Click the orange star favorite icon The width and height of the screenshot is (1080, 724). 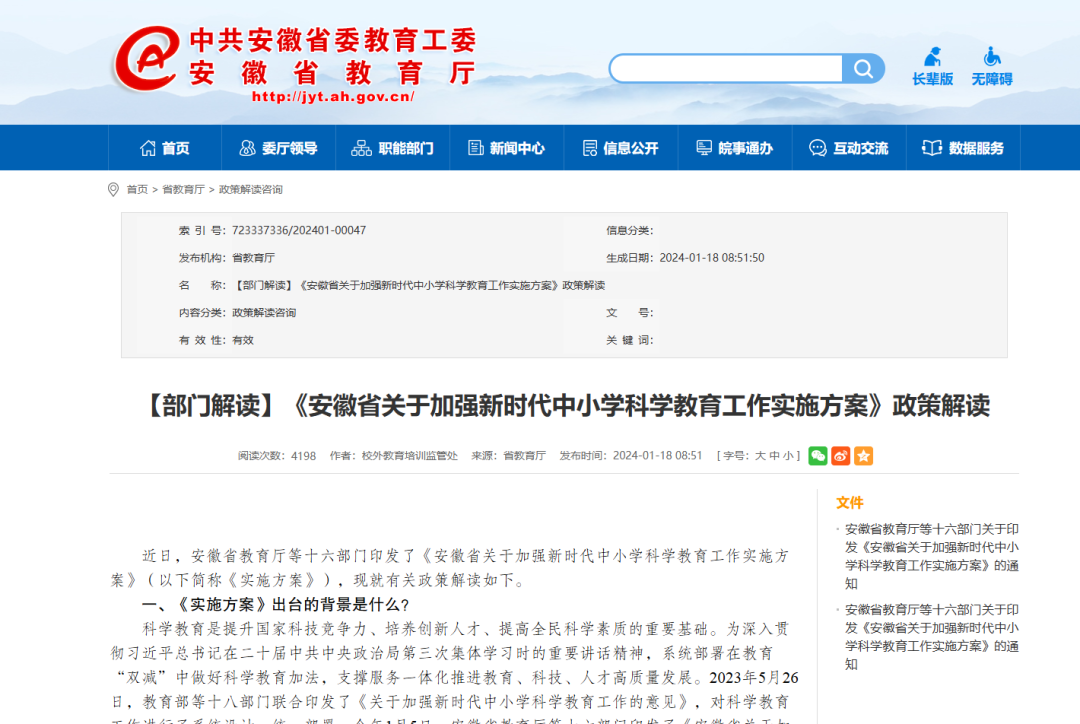pyautogui.click(x=864, y=455)
